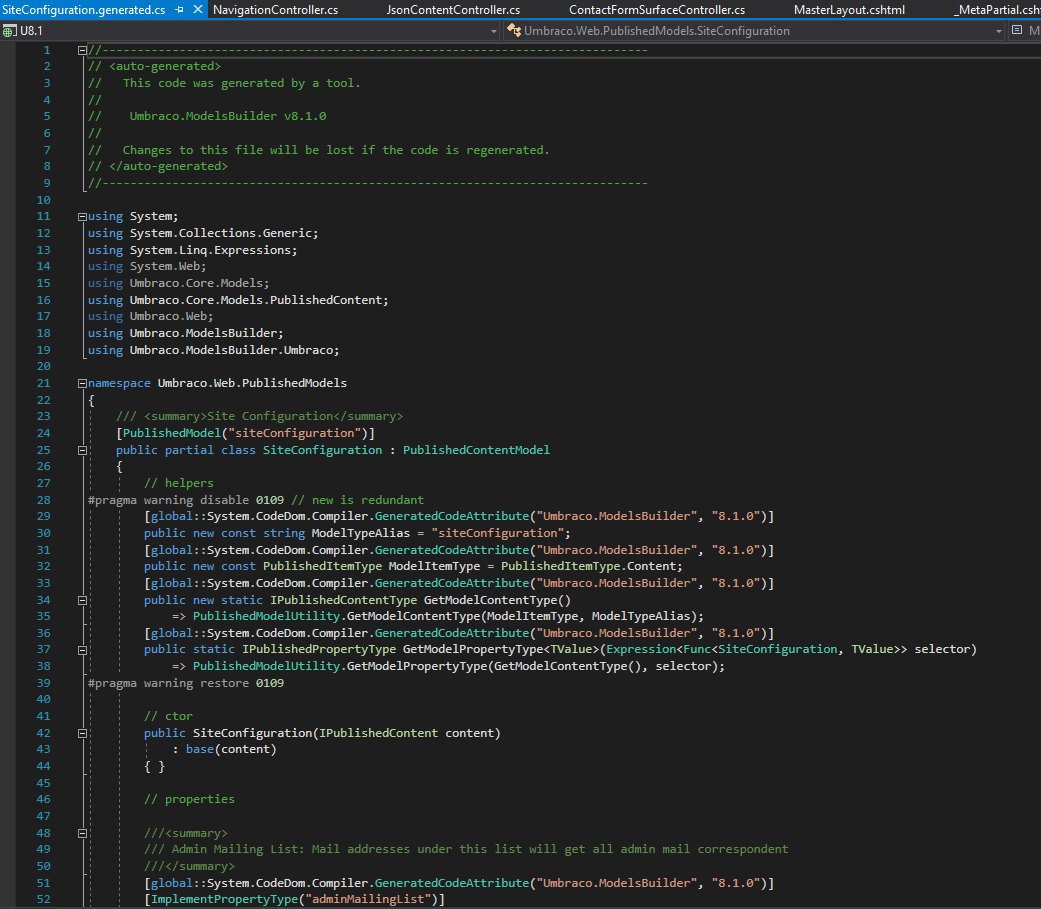Click the '// helpers' comment

(179, 483)
